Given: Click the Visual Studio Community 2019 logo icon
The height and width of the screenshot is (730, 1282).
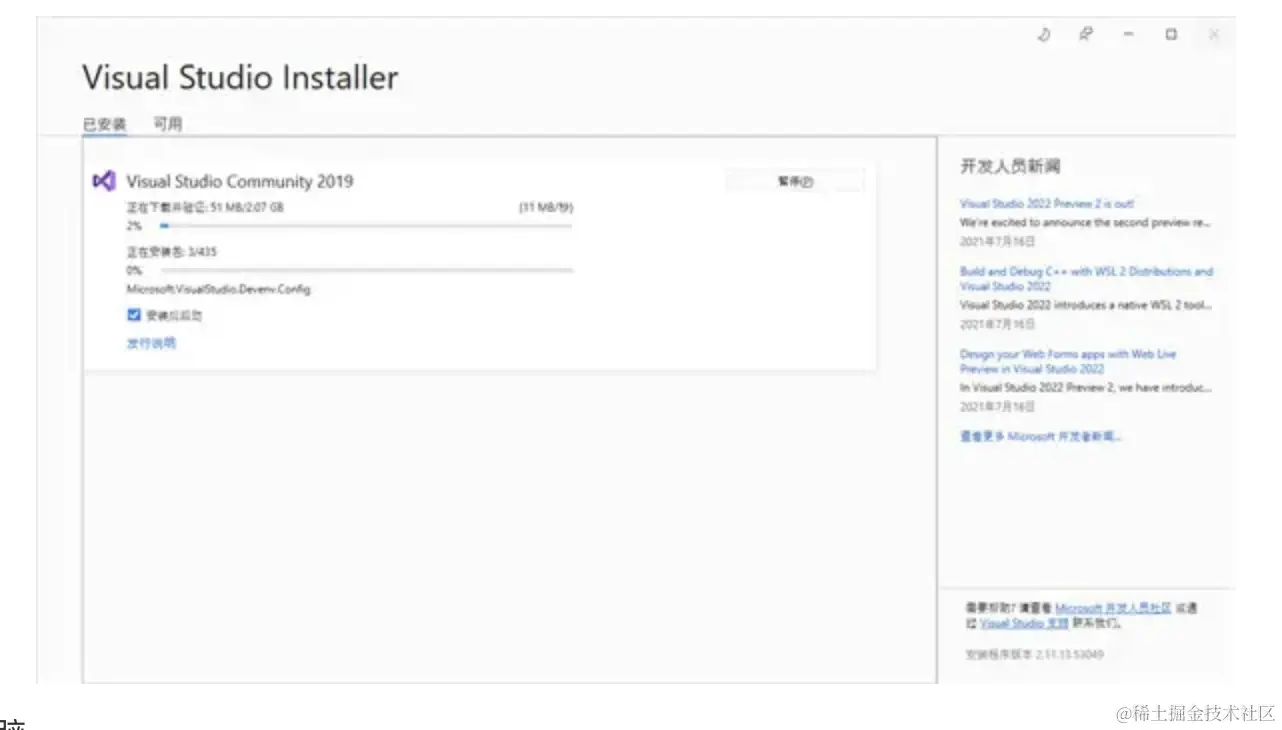Looking at the screenshot, I should [103, 181].
